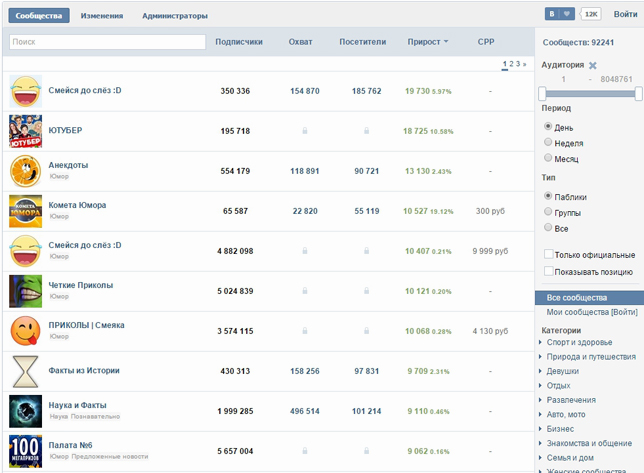Select the Месяц period radio button
Viewport: 644px width, 473px height.
548,158
